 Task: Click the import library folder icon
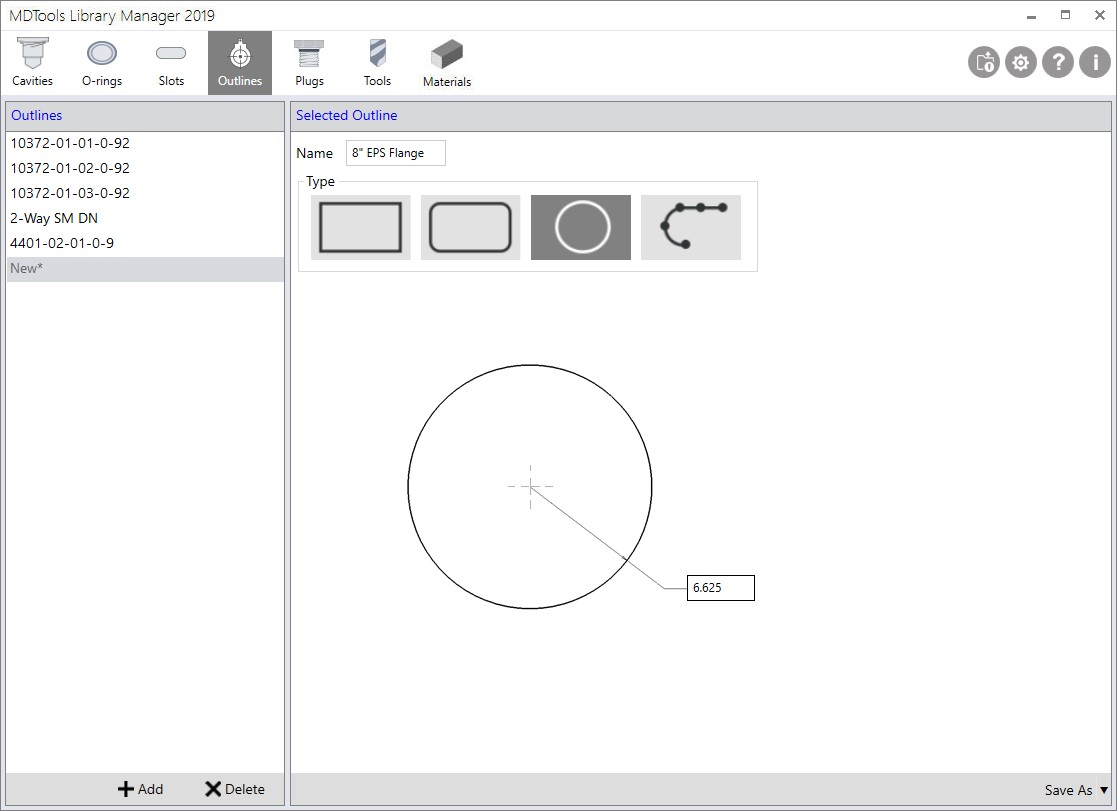point(984,63)
